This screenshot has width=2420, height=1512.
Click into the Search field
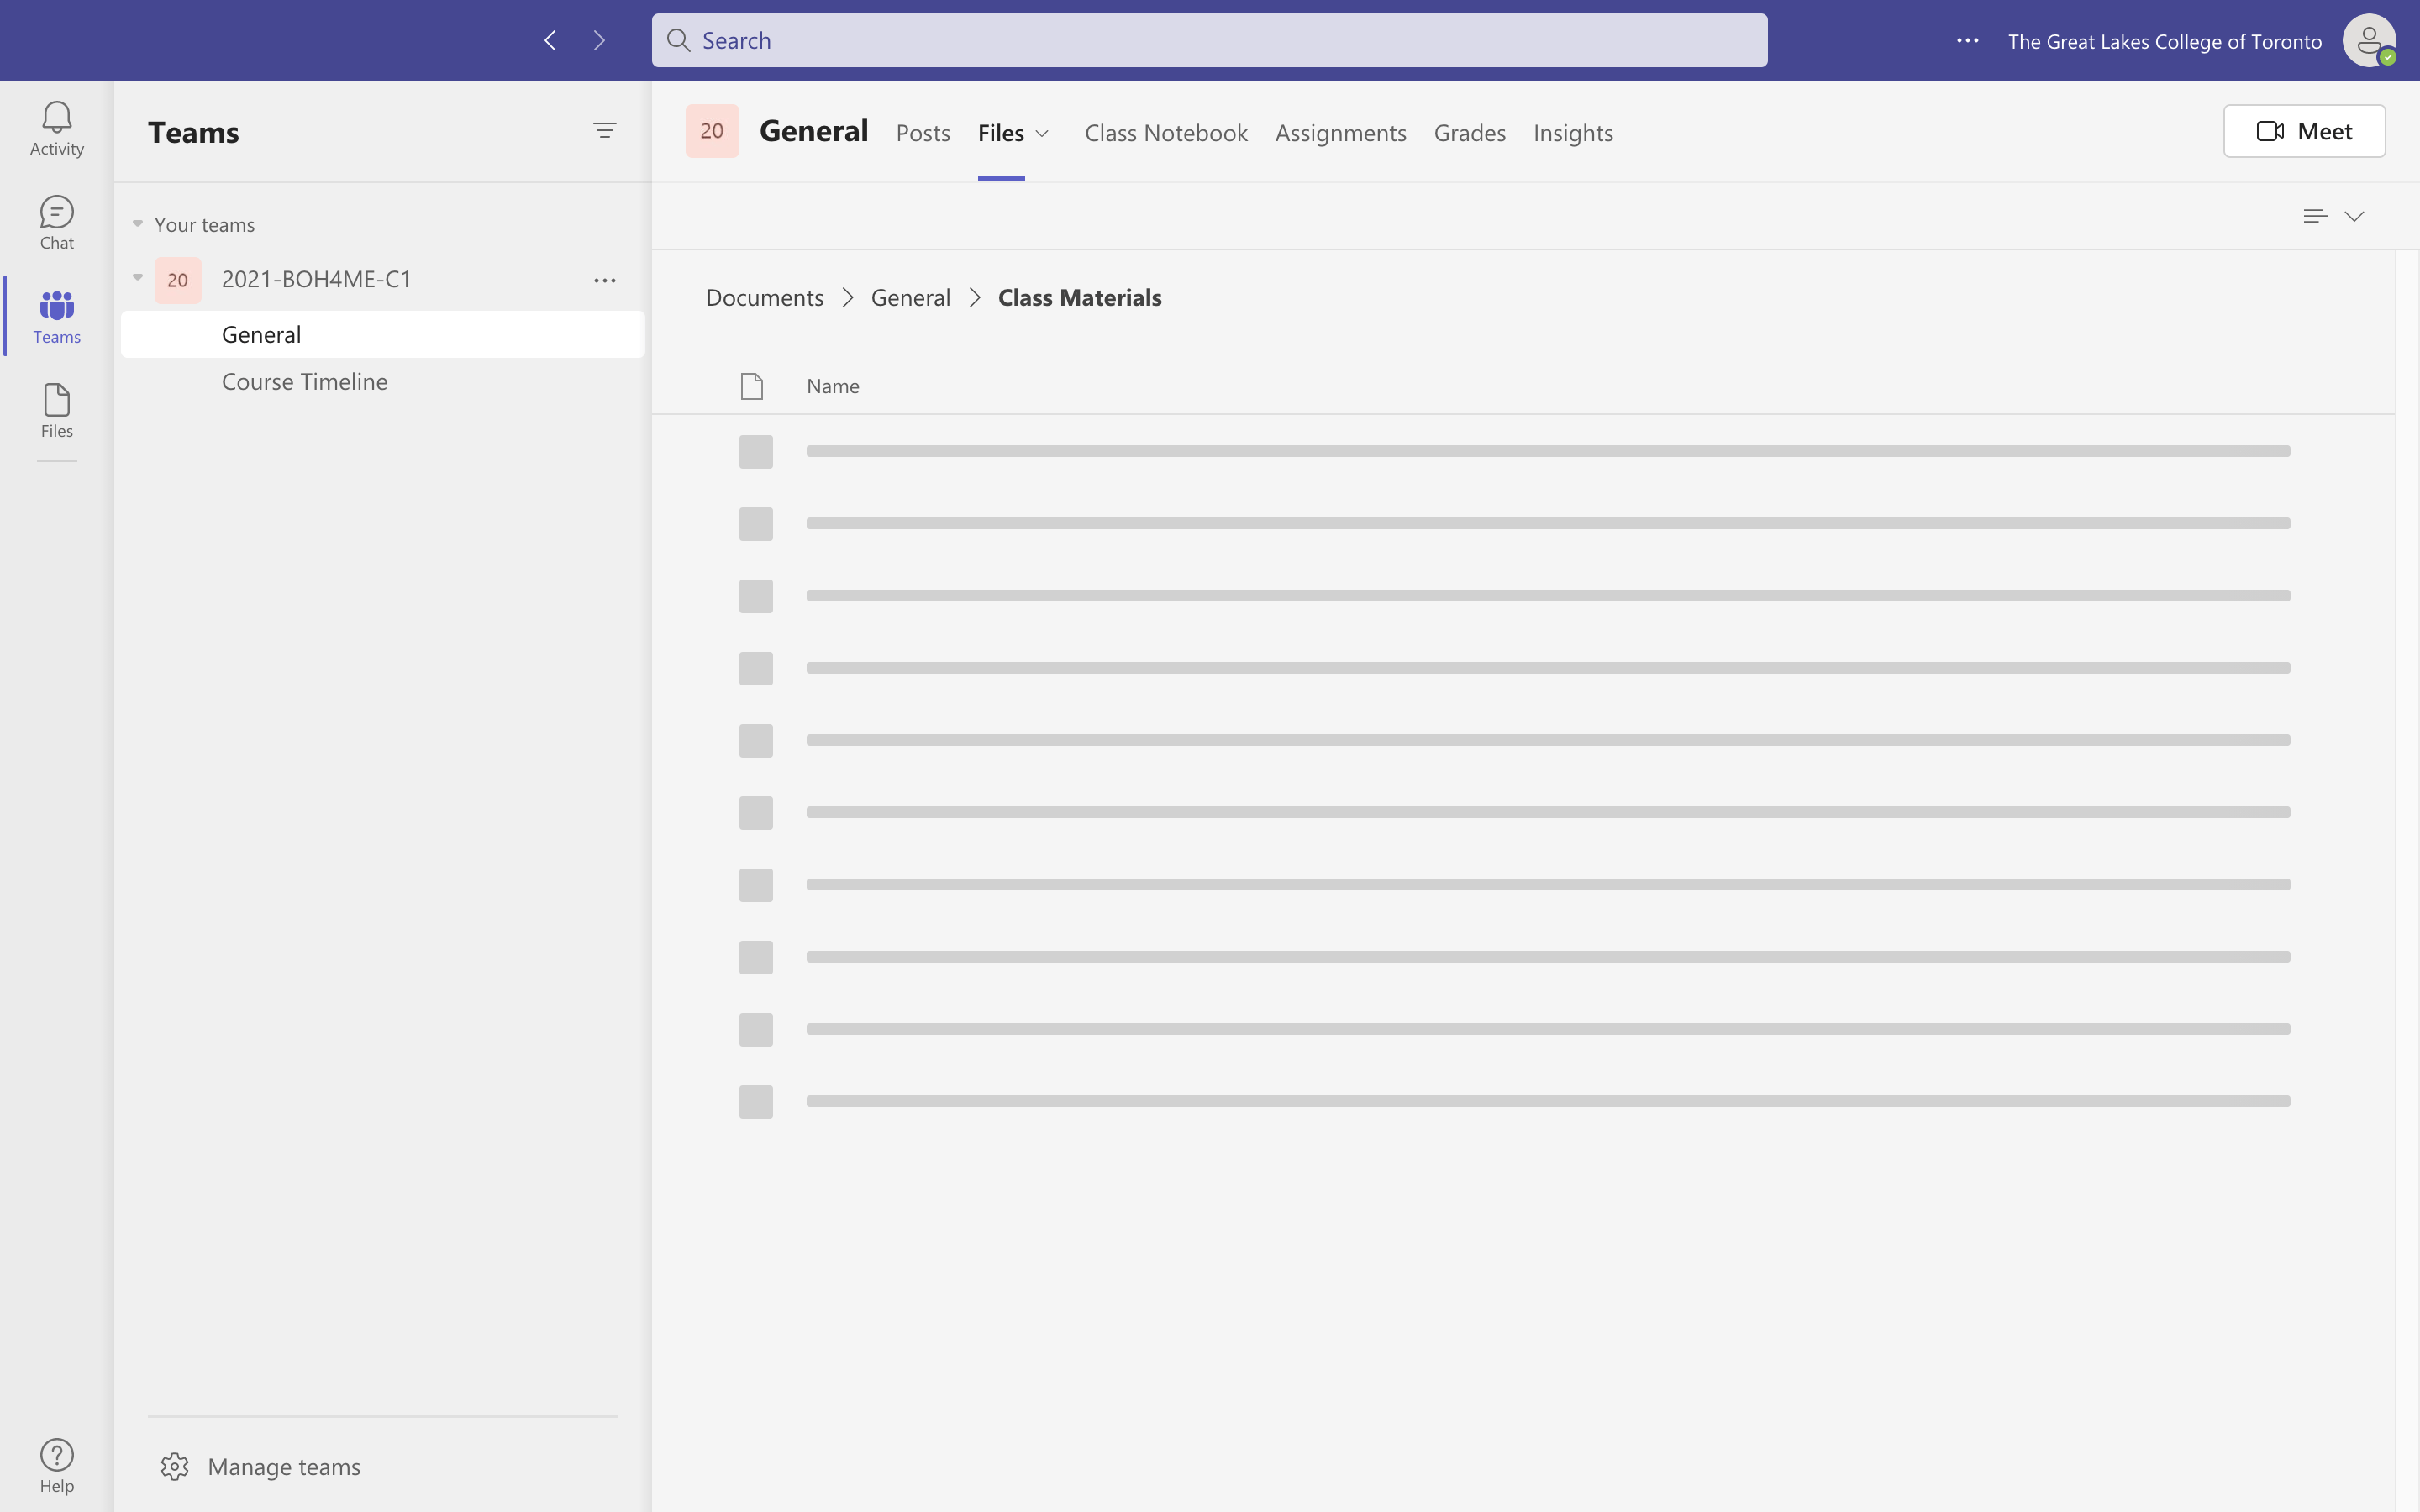tap(1208, 41)
